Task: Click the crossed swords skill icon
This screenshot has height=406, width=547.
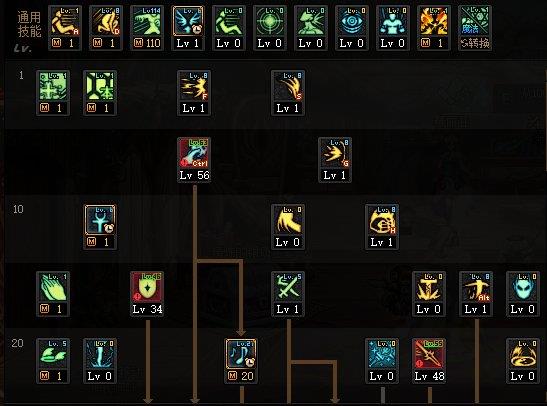Action: click(288, 287)
